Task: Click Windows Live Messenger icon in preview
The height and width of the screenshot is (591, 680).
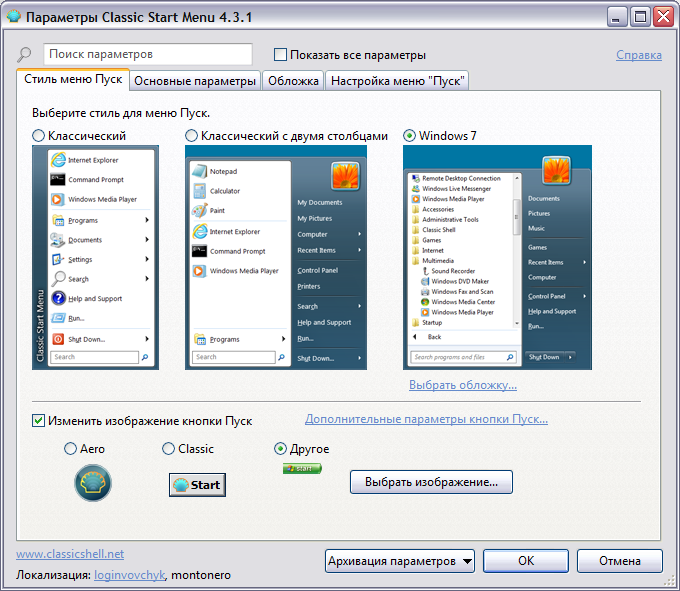Action: [416, 189]
